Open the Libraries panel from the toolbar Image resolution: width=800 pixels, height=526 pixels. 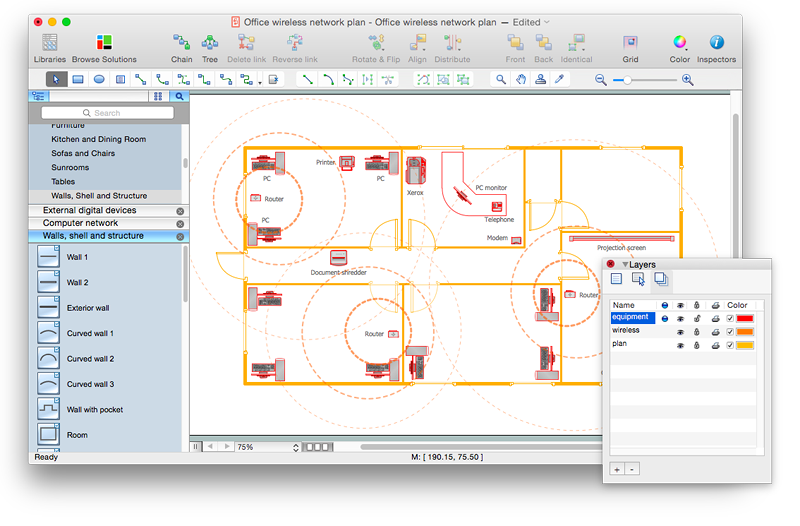point(49,43)
